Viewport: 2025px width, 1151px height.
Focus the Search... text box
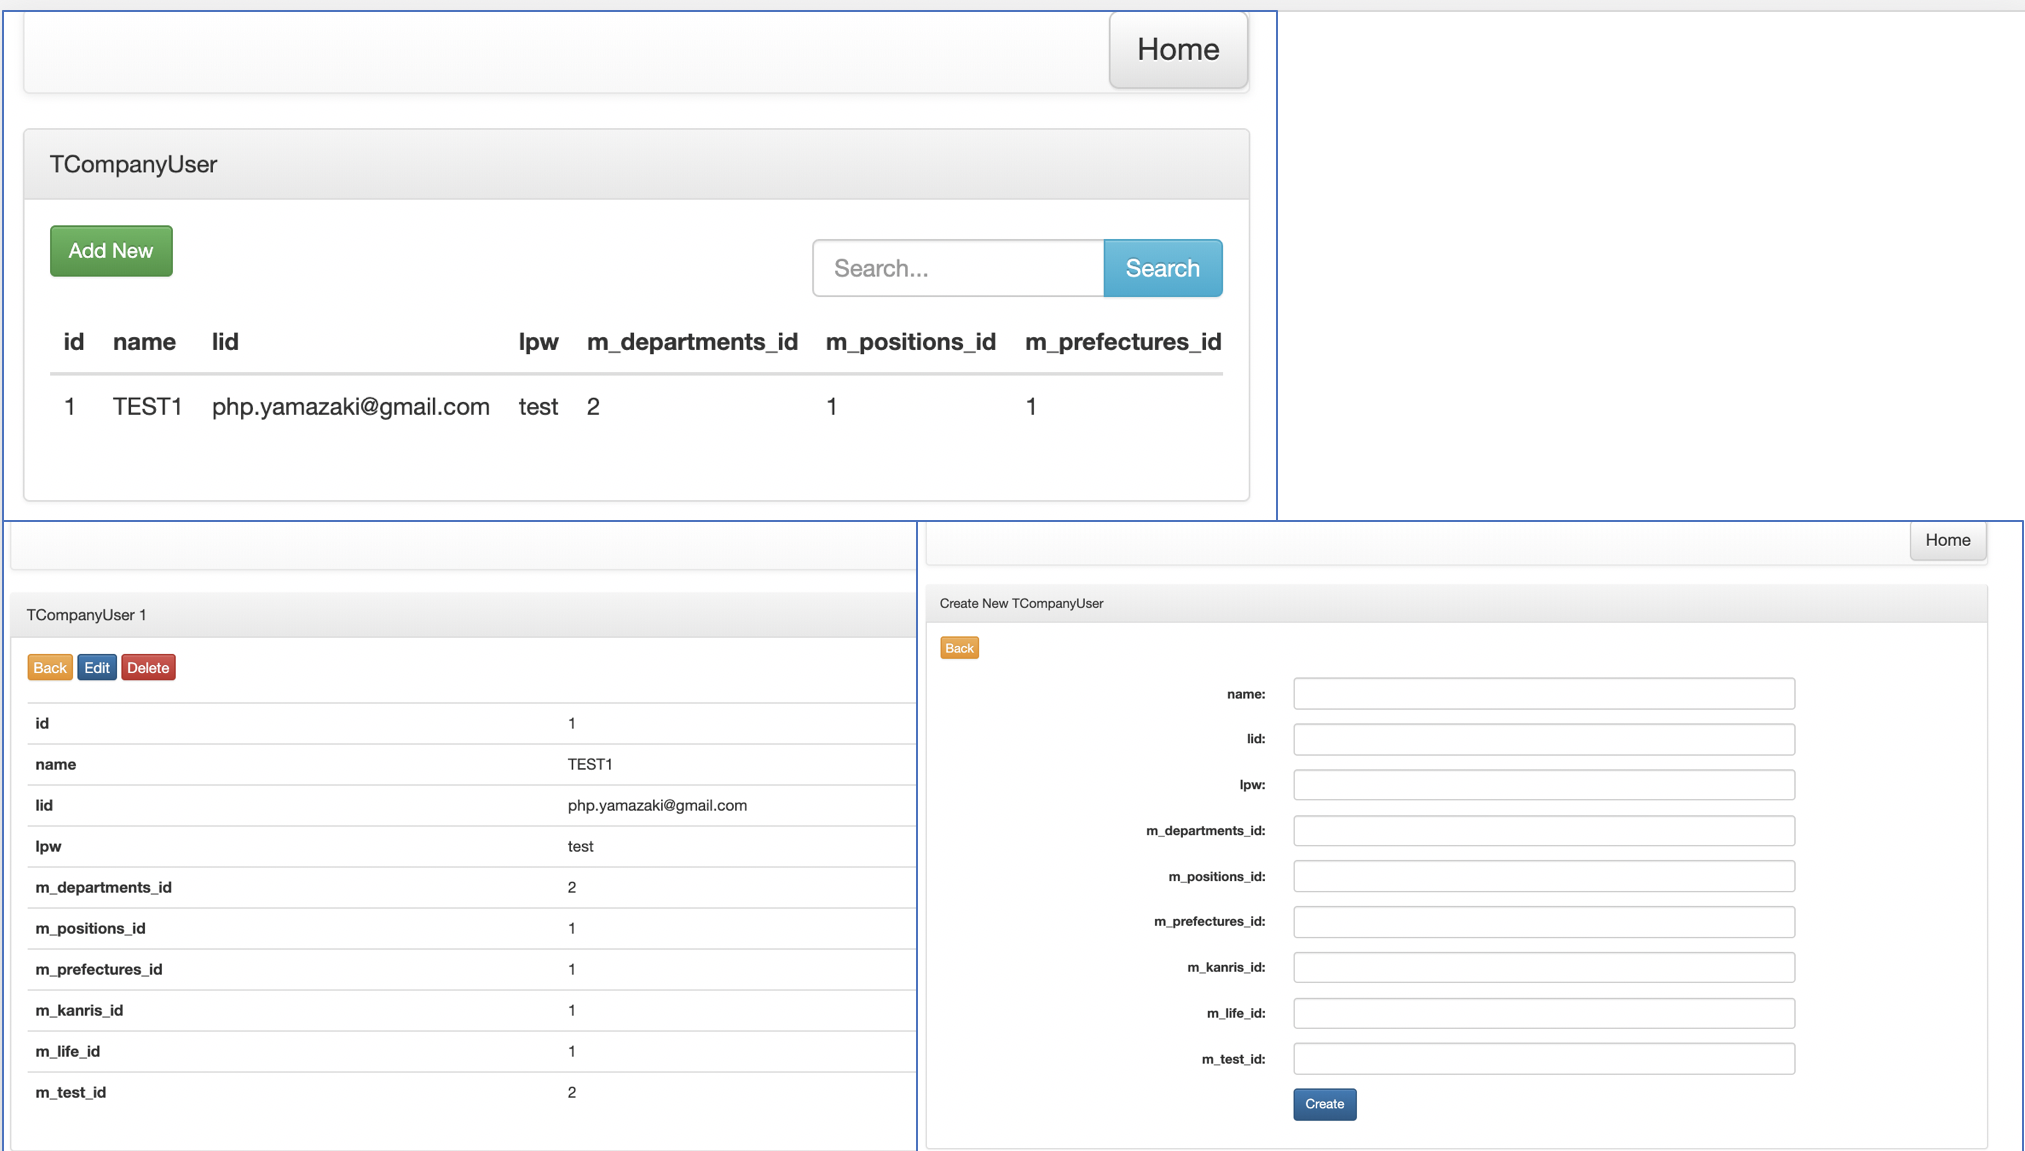click(x=958, y=268)
